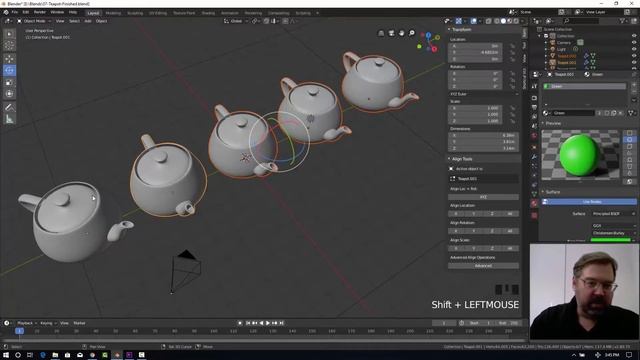Choose the Annotate tool

point(9,107)
